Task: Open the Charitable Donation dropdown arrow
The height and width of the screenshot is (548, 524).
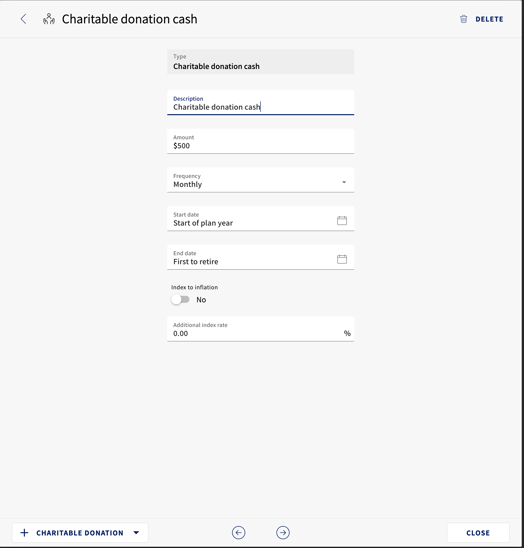Action: tap(136, 533)
